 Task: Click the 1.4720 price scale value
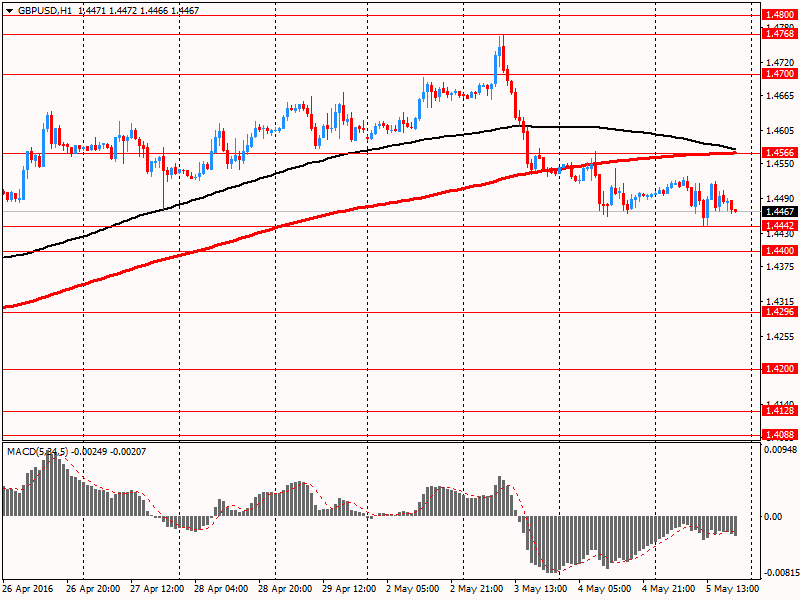click(x=781, y=62)
